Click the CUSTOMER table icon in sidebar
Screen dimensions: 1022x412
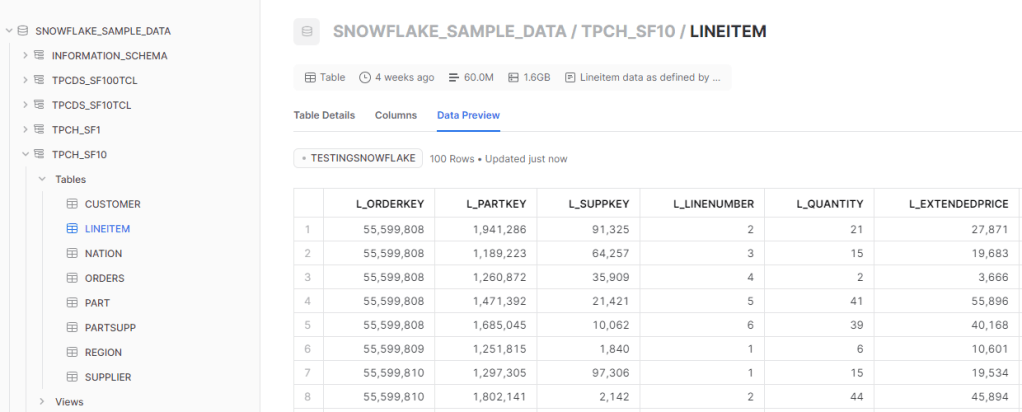71,204
